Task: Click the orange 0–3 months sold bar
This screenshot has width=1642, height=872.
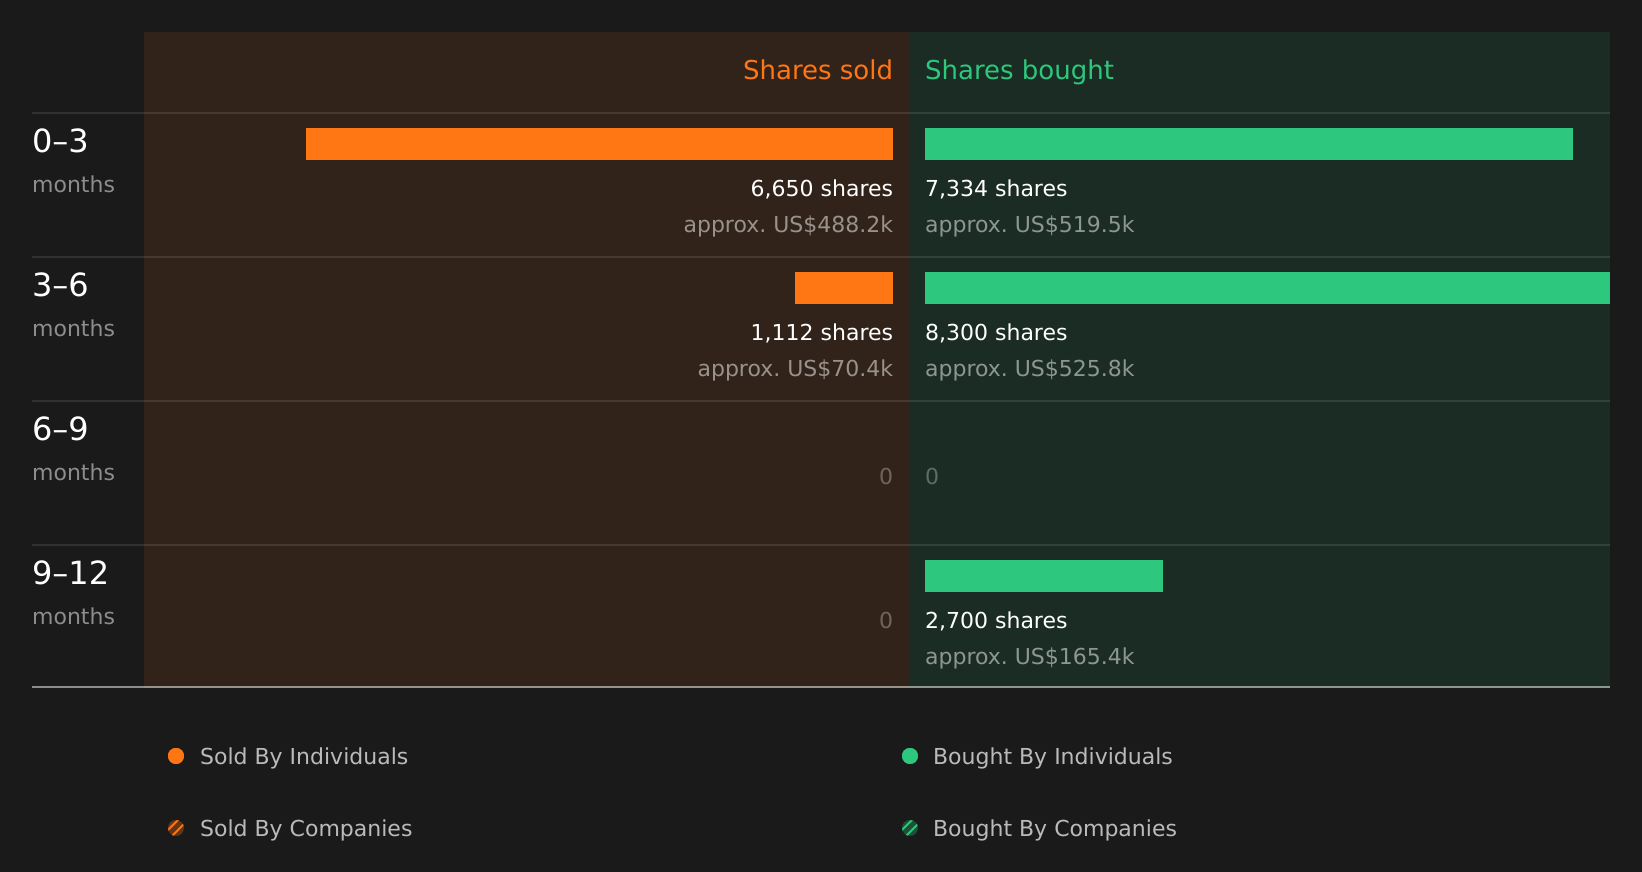Action: tap(599, 144)
